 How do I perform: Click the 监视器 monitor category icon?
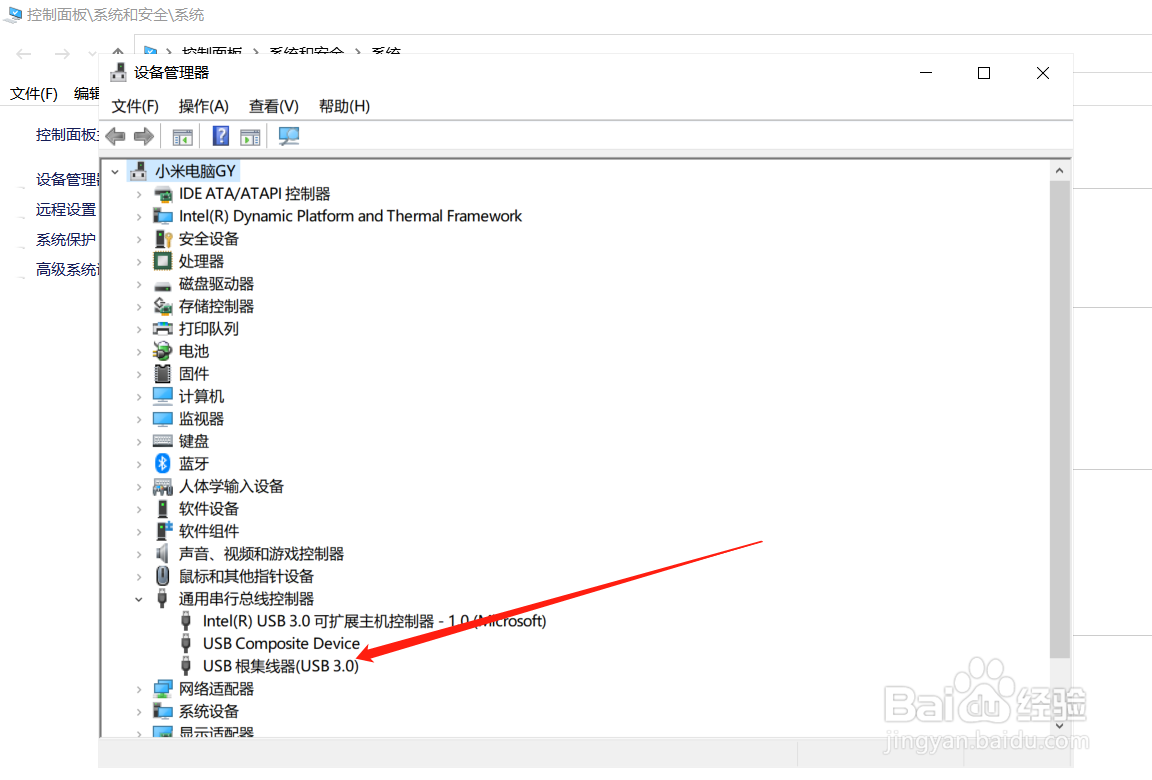point(161,418)
